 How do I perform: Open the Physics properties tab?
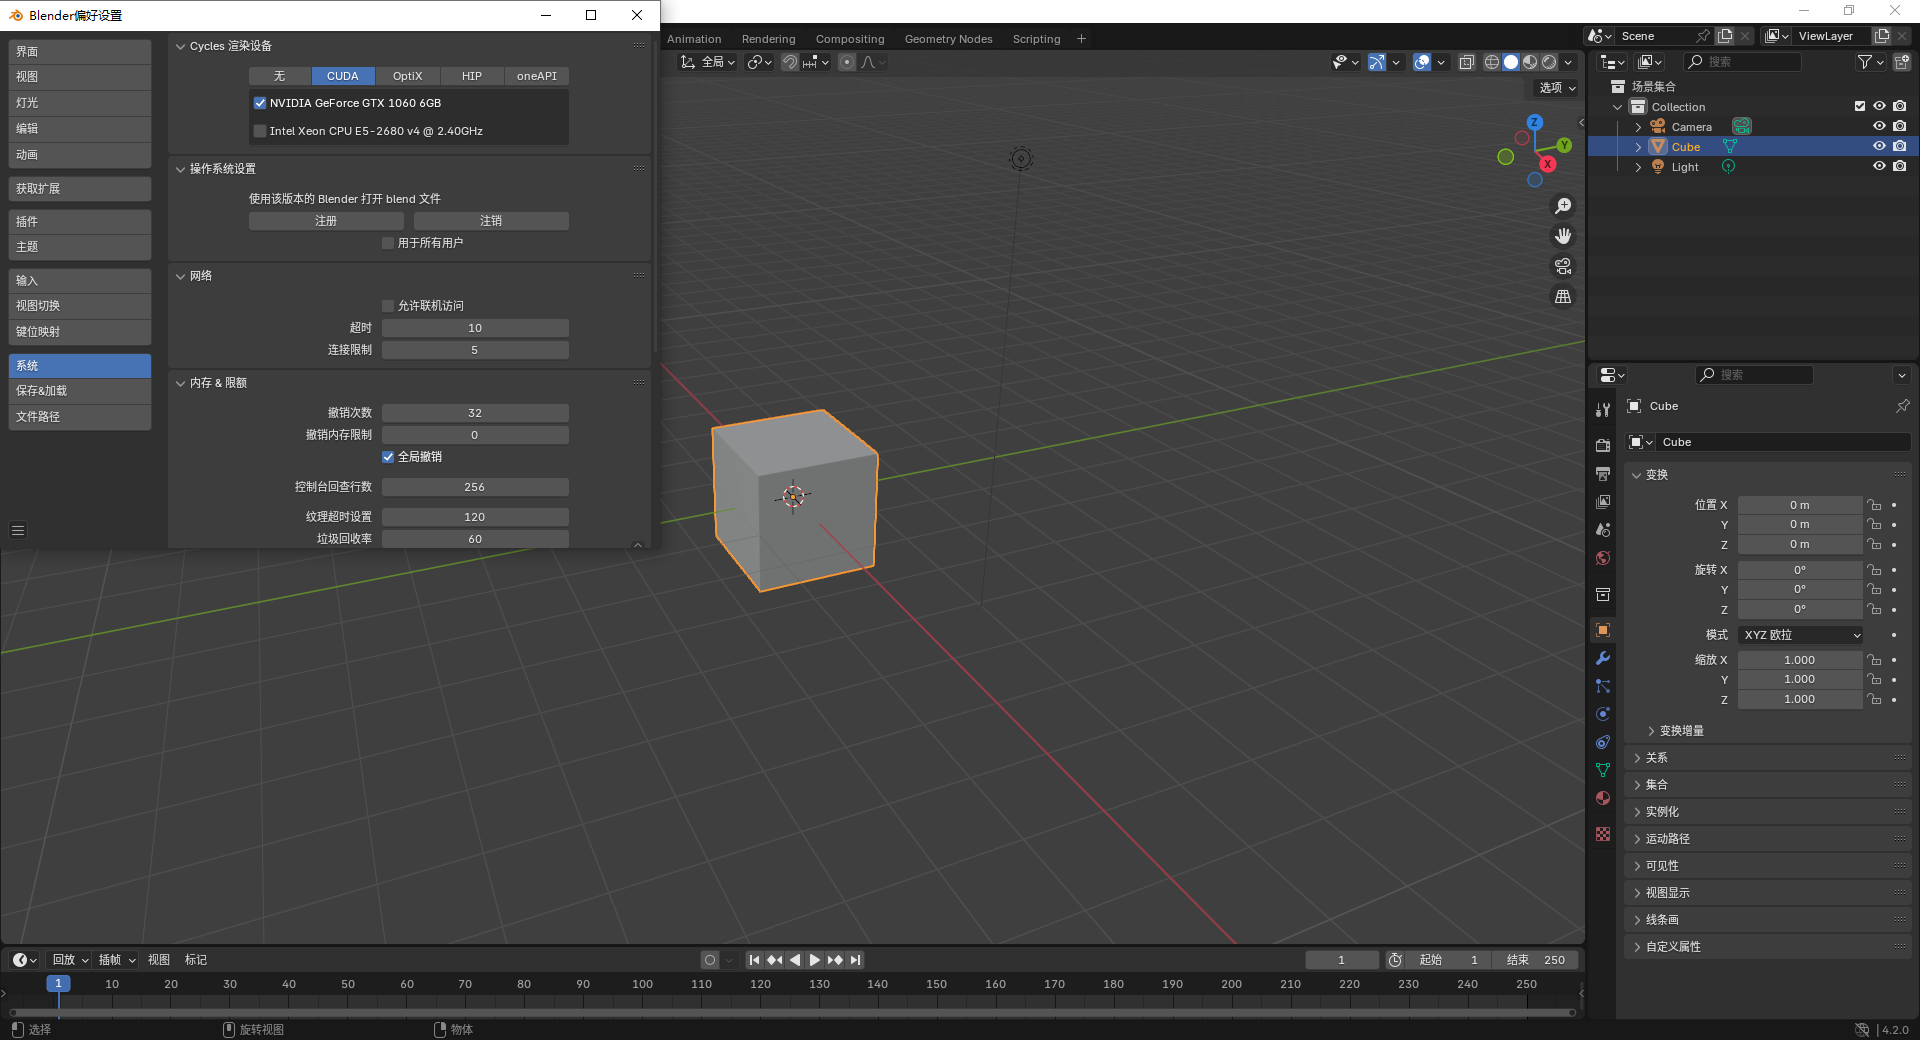[1603, 714]
